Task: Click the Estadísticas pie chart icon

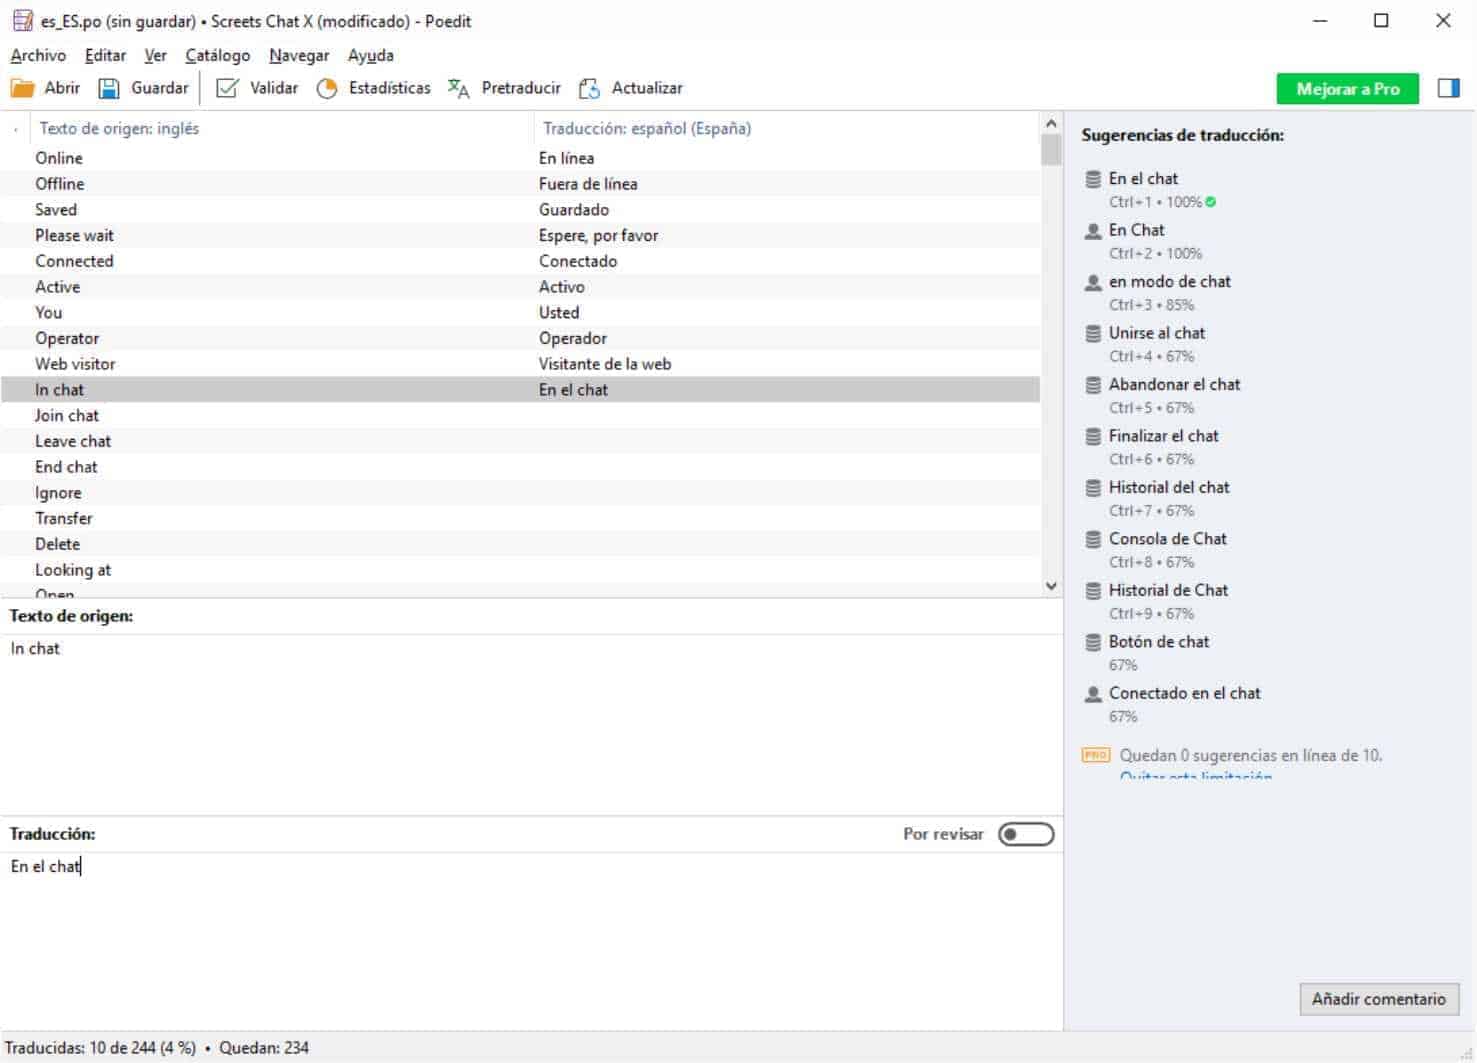Action: point(327,89)
